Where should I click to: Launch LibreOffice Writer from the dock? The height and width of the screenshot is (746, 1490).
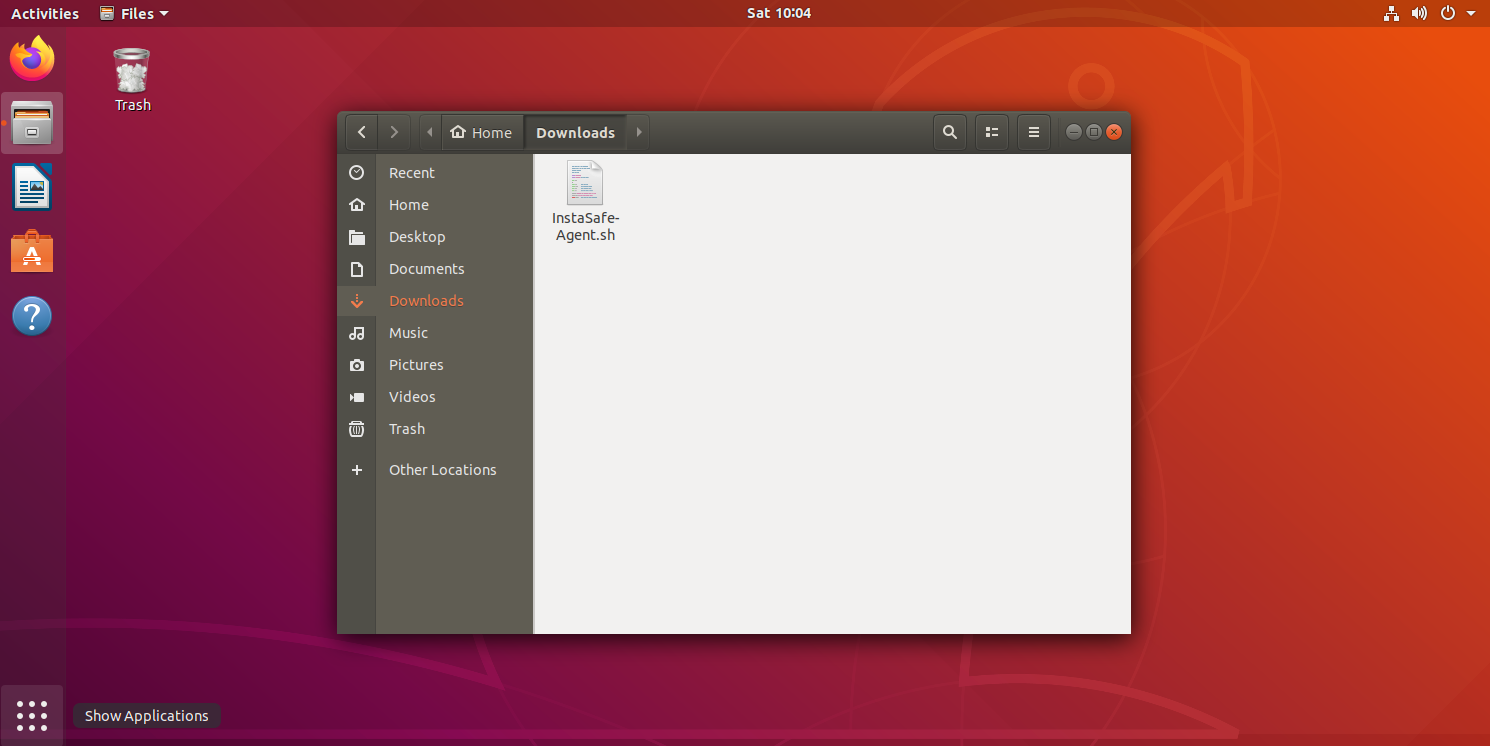click(32, 187)
